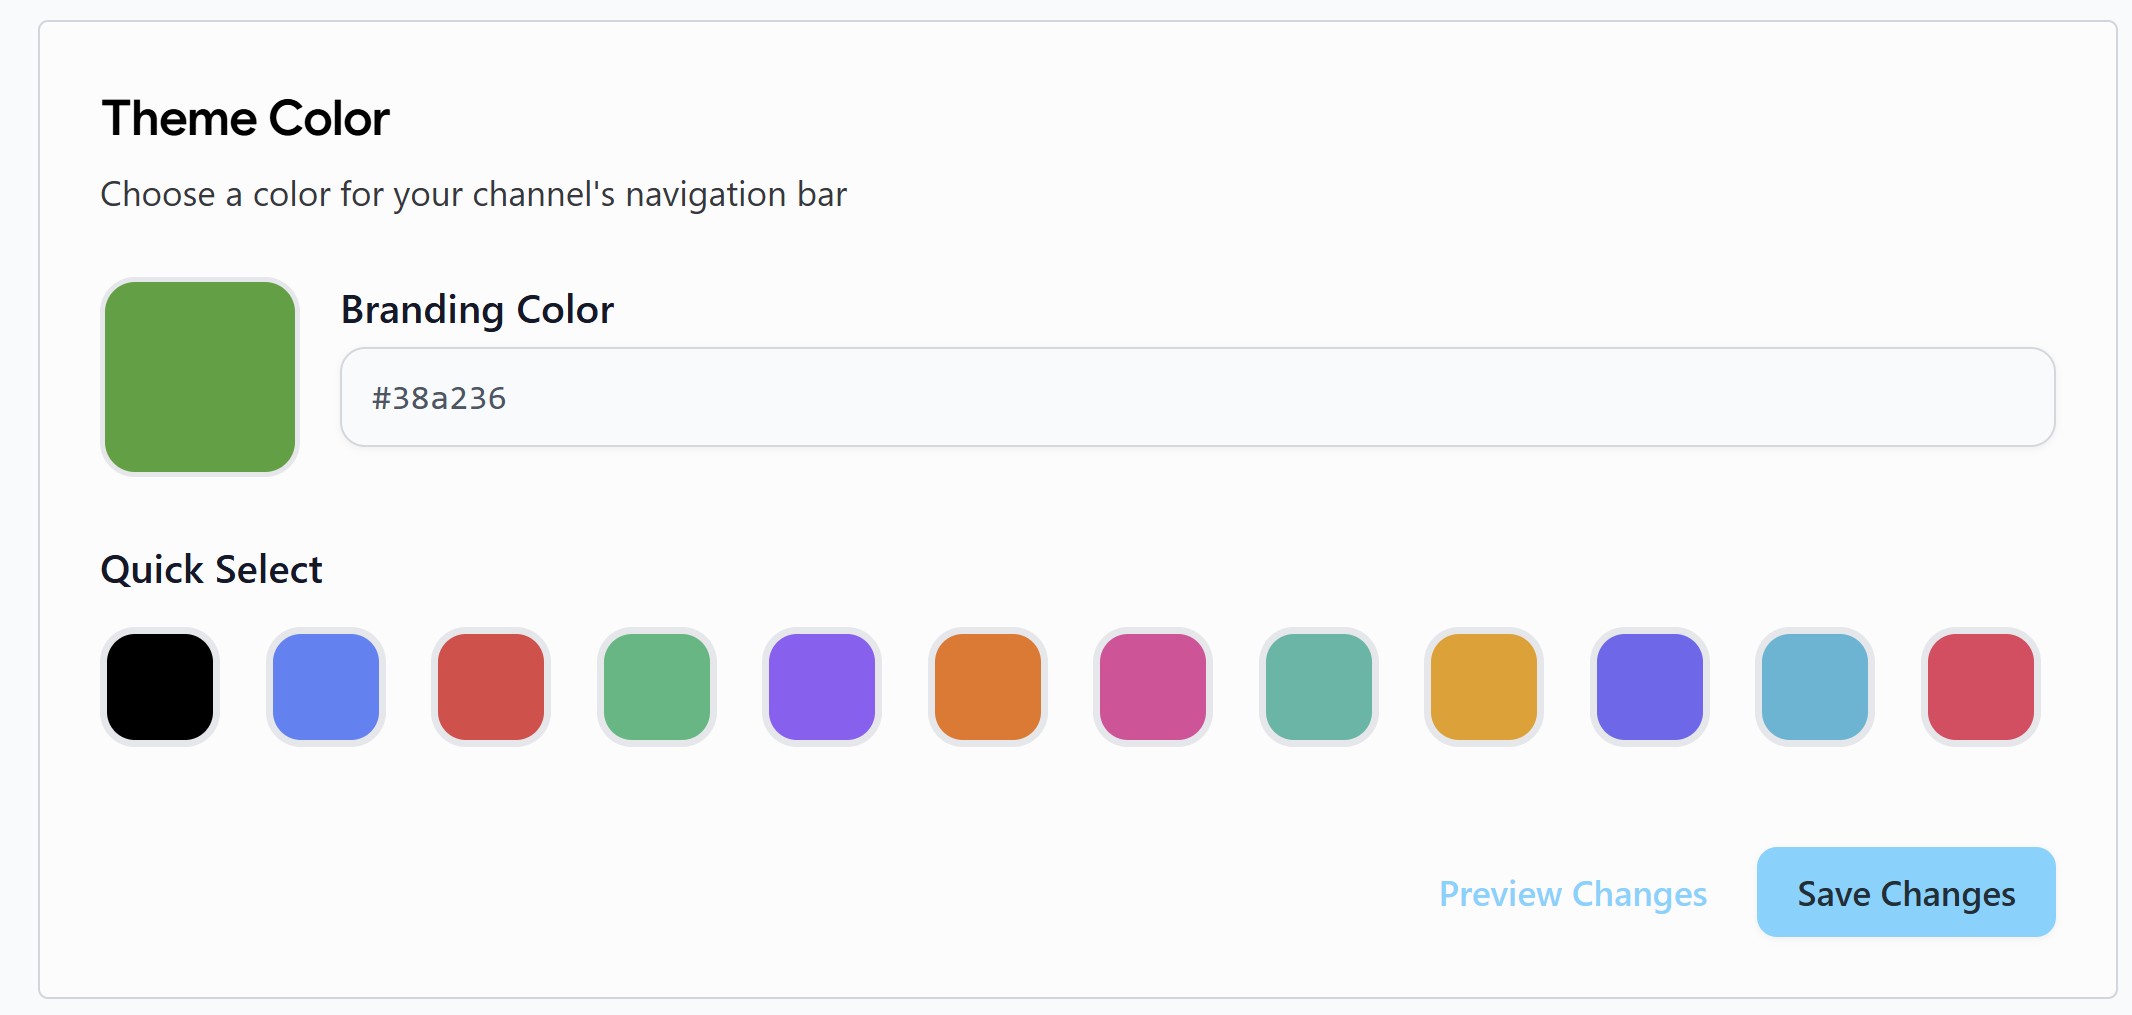
Task: Select the black quick select swatch
Action: 160,687
